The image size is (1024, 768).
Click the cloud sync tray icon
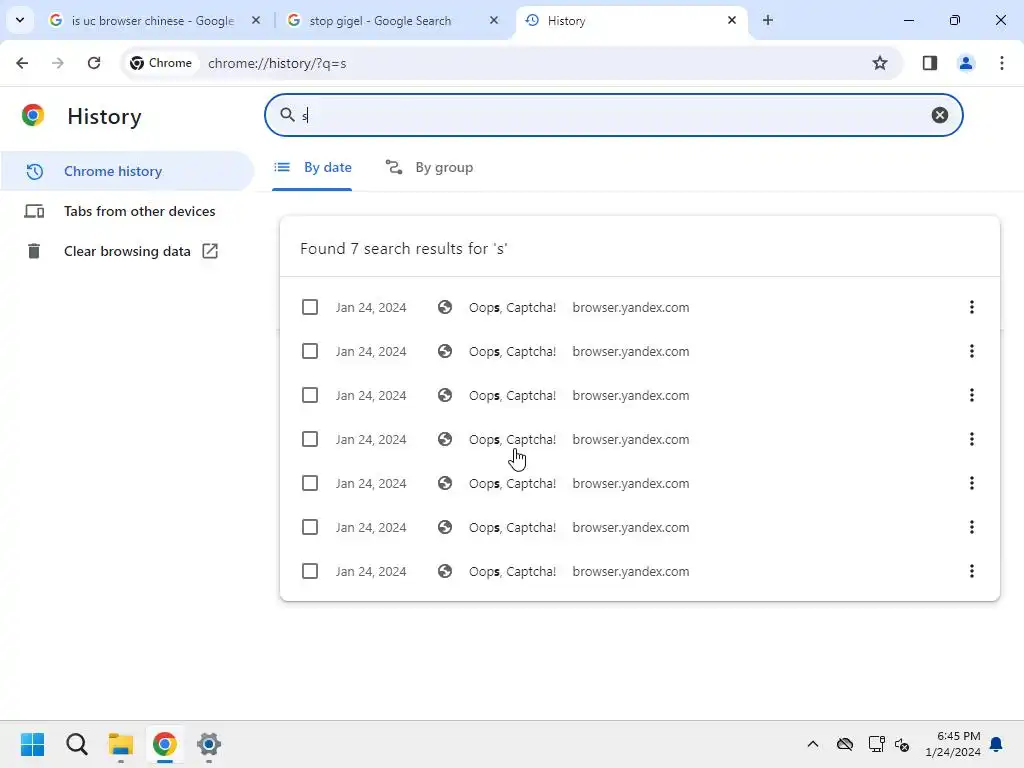pos(844,744)
